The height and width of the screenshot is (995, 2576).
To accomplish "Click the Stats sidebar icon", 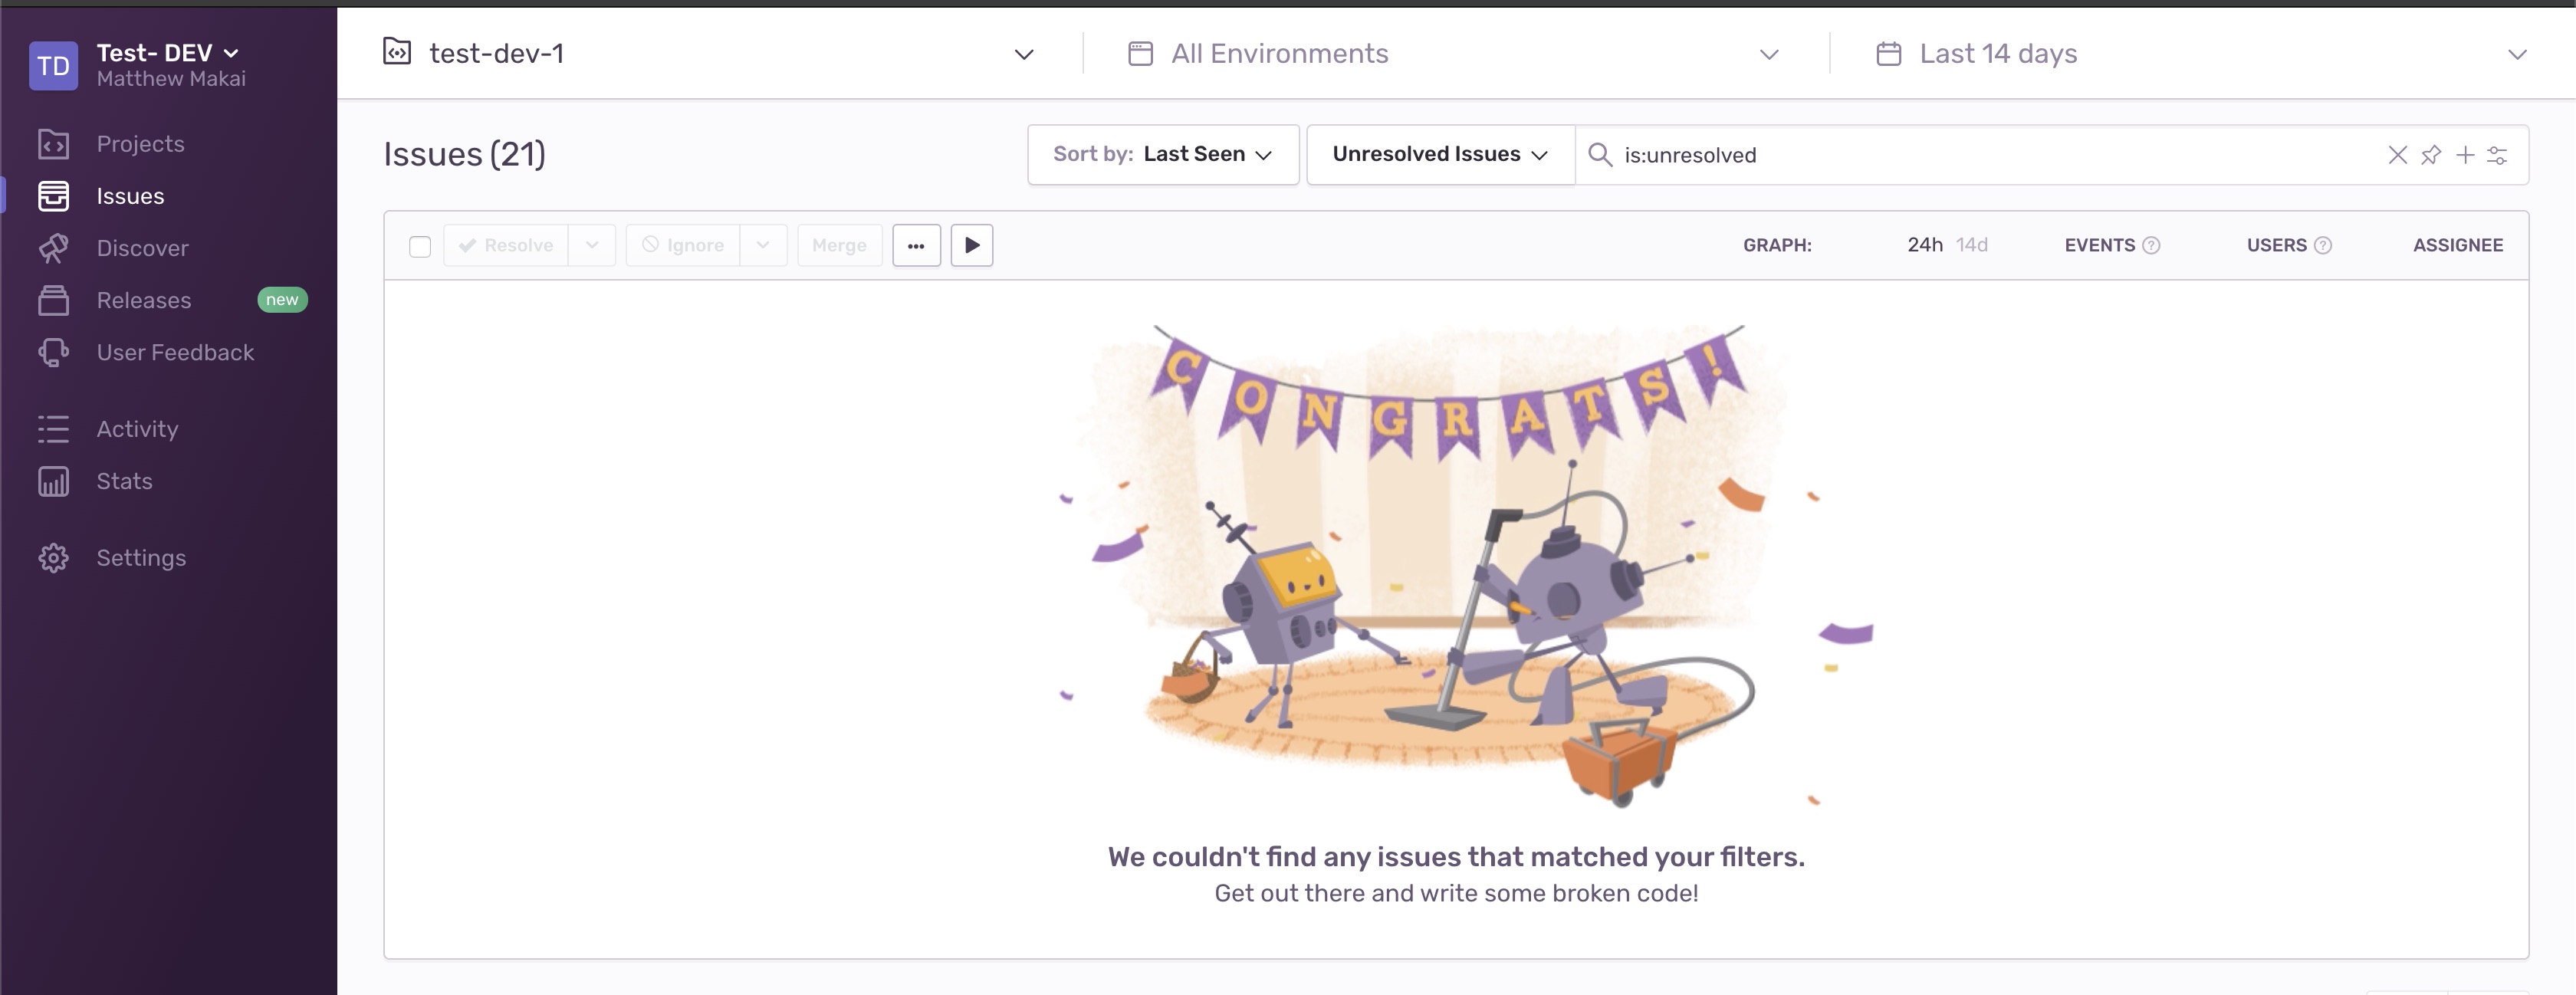I will (54, 481).
